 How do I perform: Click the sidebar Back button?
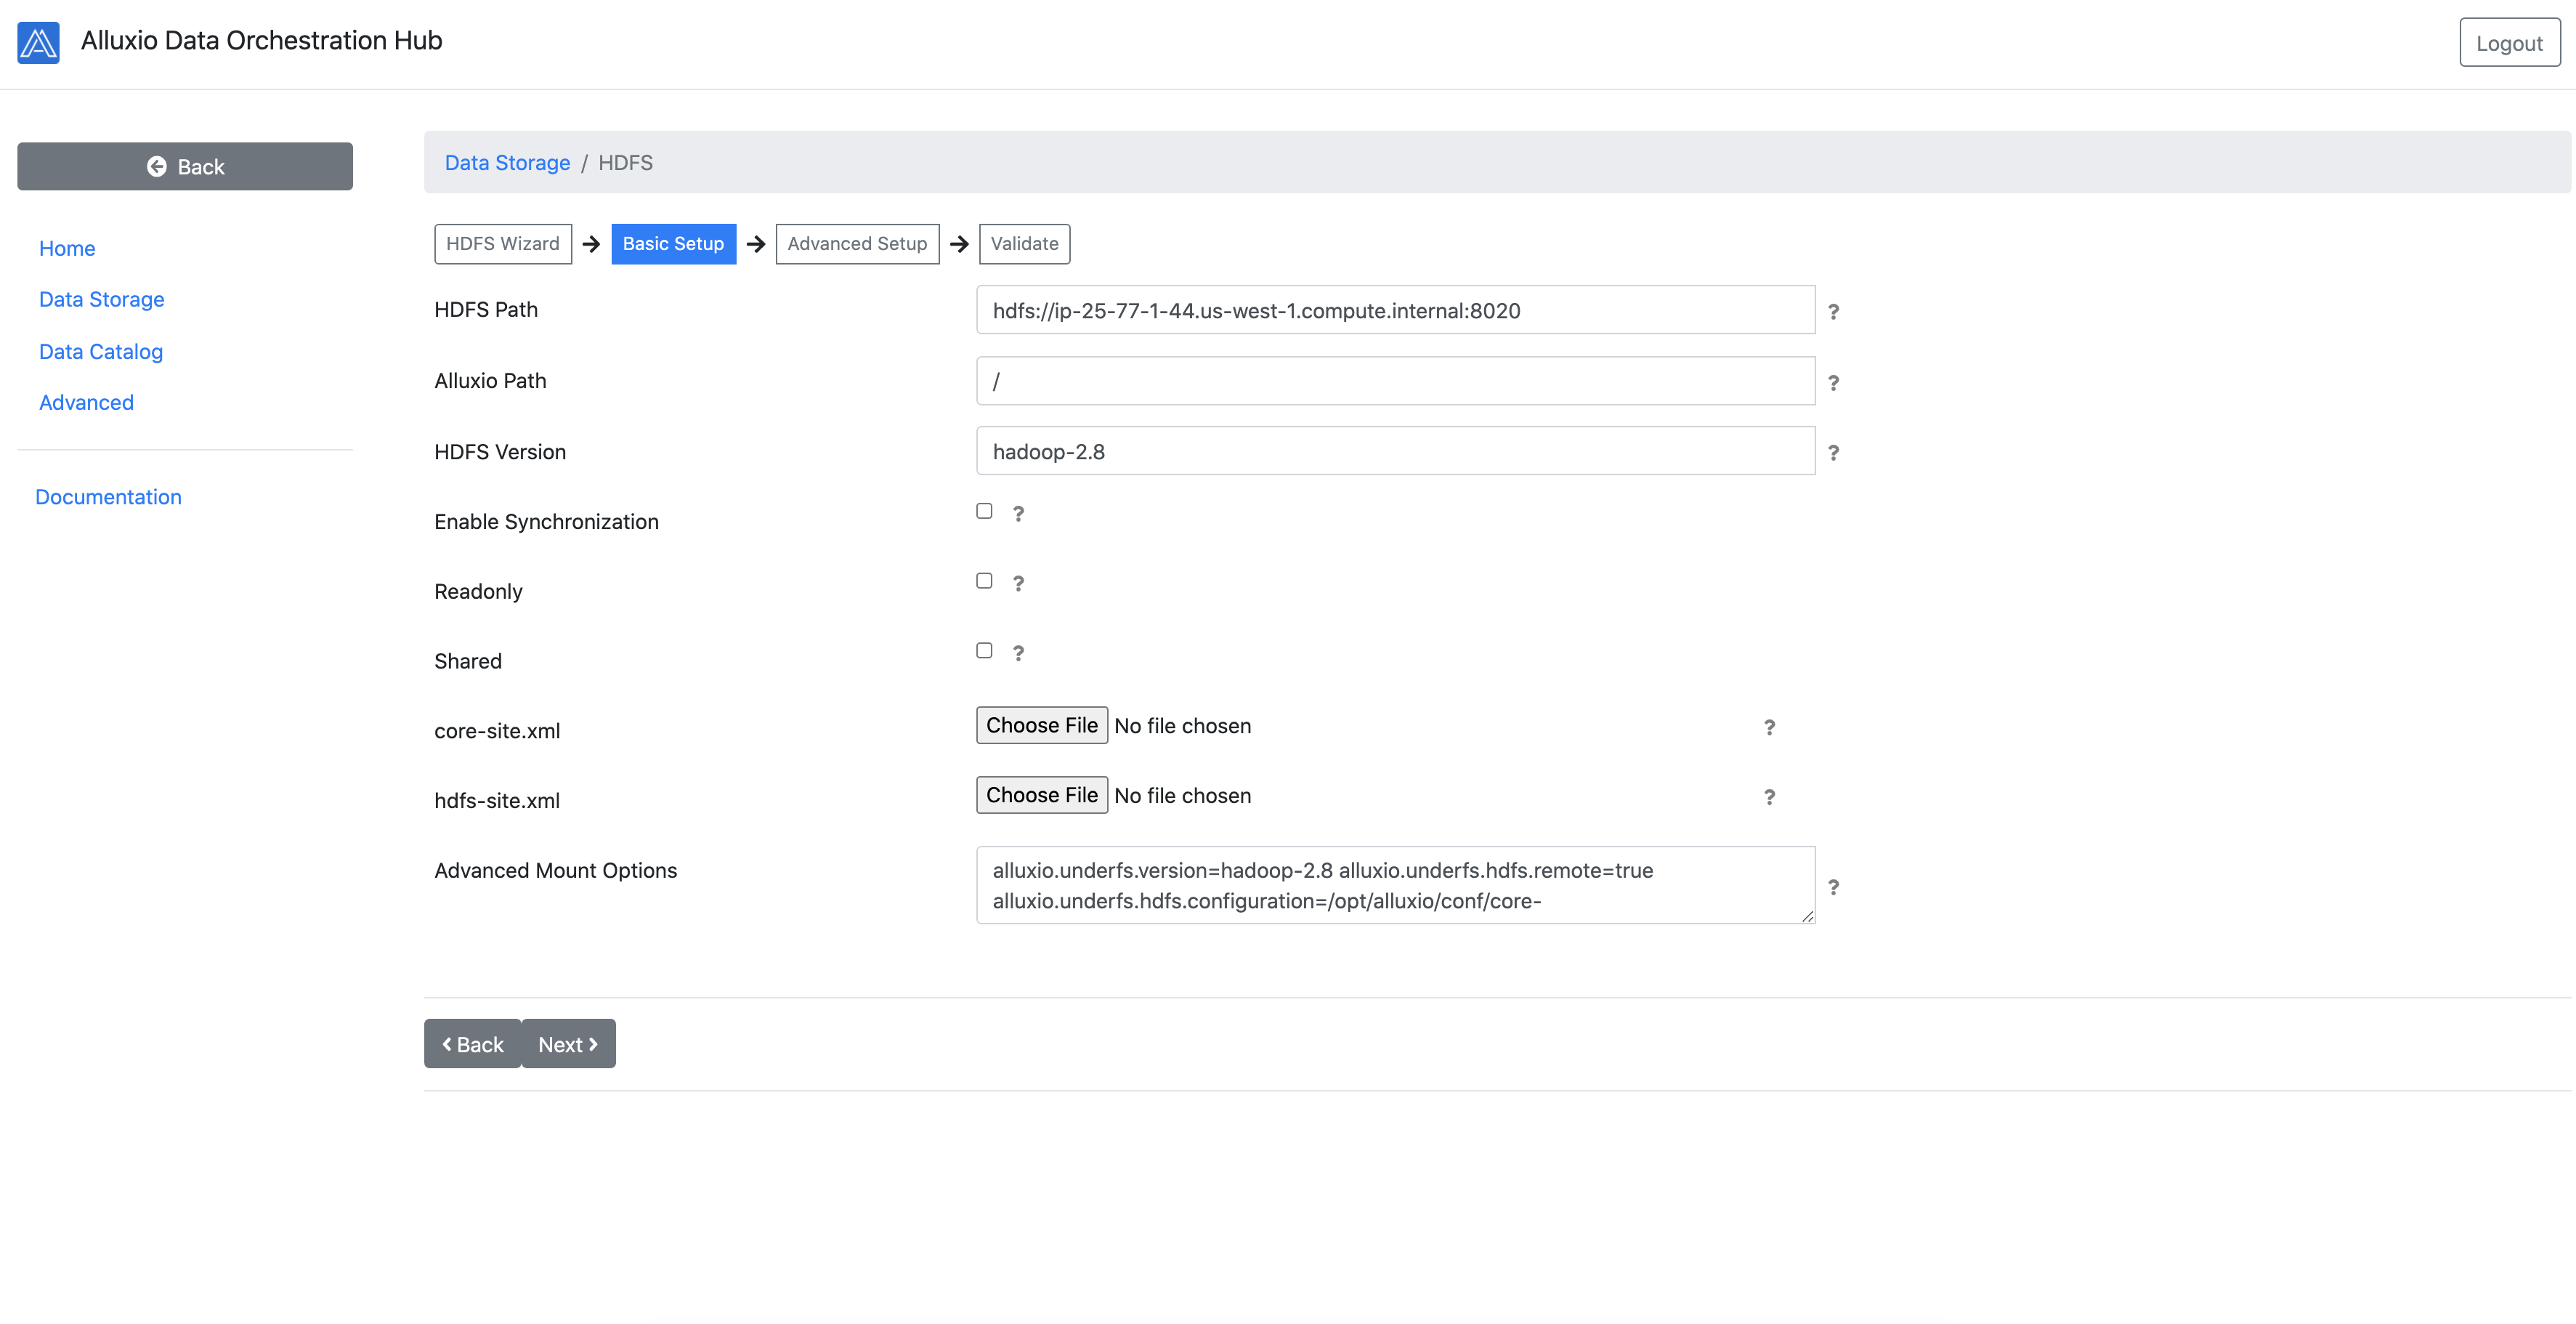[x=185, y=166]
